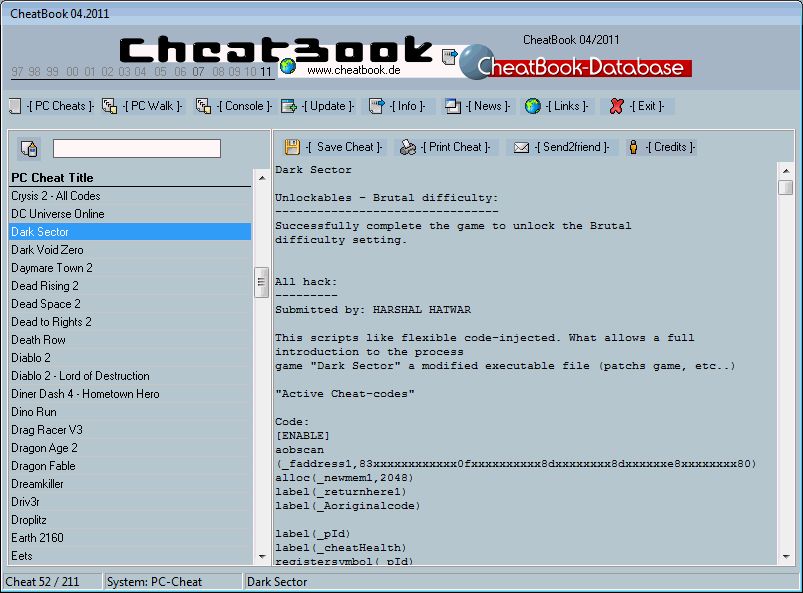This screenshot has width=803, height=593.
Task: Click the Info document icon
Action: [376, 106]
